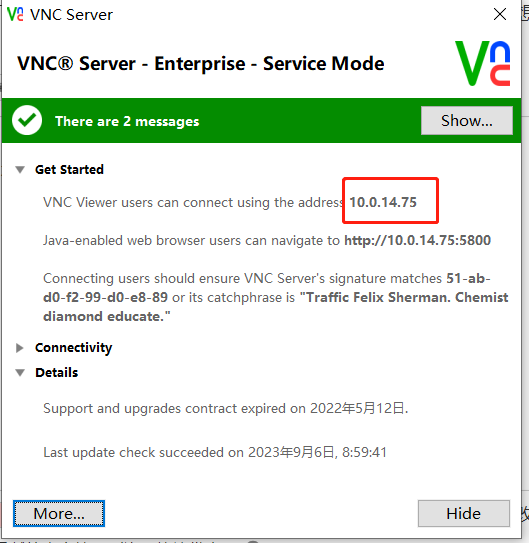This screenshot has height=543, width=529.
Task: Collapse the Get Started section triangle
Action: [x=20, y=170]
